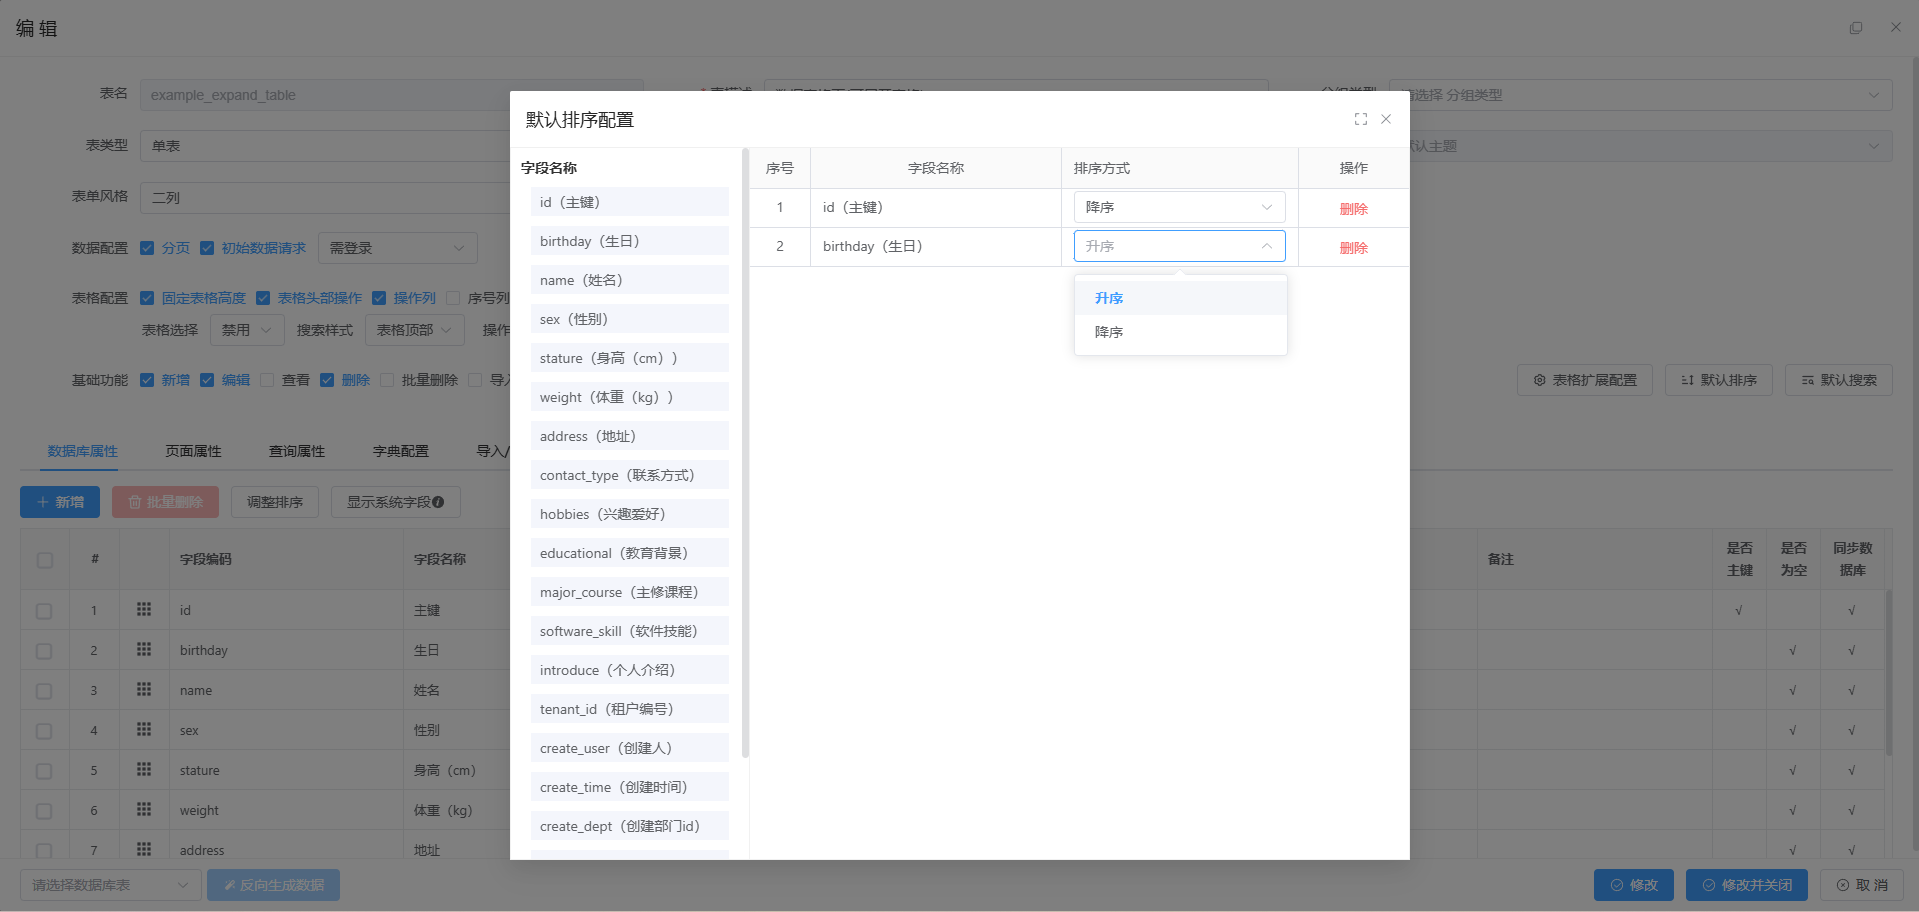Click the icon on 默认搜索 button
1919x912 pixels.
[1809, 380]
